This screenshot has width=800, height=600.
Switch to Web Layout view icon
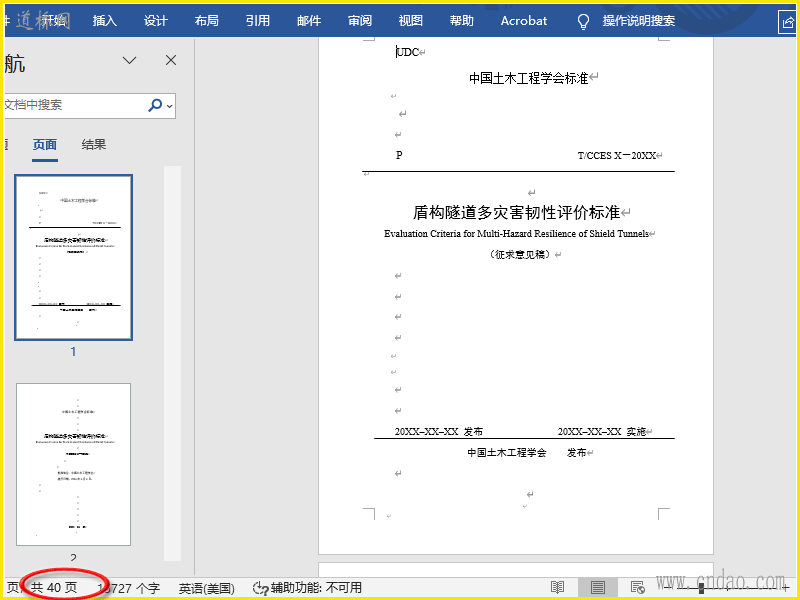click(638, 588)
